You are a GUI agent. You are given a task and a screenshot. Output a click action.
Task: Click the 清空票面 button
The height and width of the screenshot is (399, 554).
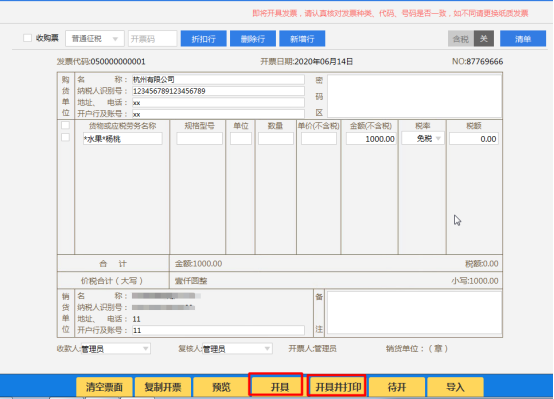(x=104, y=387)
